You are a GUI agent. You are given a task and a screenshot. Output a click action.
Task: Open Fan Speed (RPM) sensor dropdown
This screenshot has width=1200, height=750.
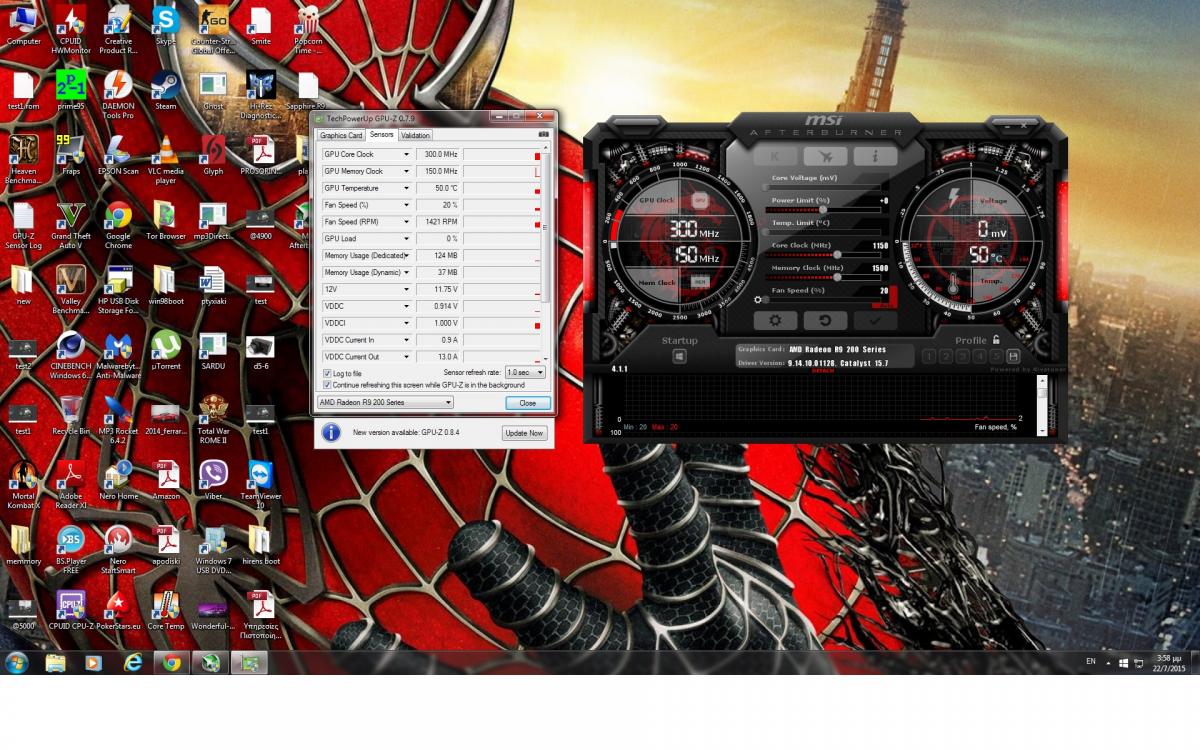(406, 222)
